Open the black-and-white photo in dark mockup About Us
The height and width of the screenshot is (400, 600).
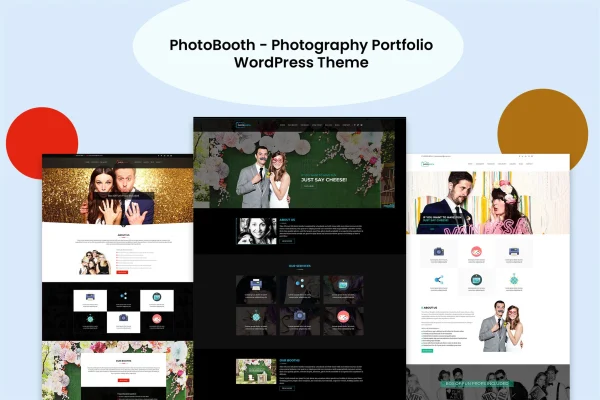(256, 231)
